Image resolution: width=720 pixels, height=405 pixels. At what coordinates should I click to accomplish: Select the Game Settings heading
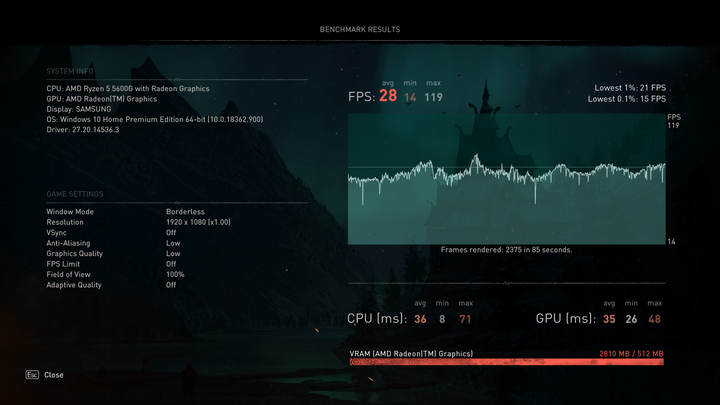click(75, 194)
